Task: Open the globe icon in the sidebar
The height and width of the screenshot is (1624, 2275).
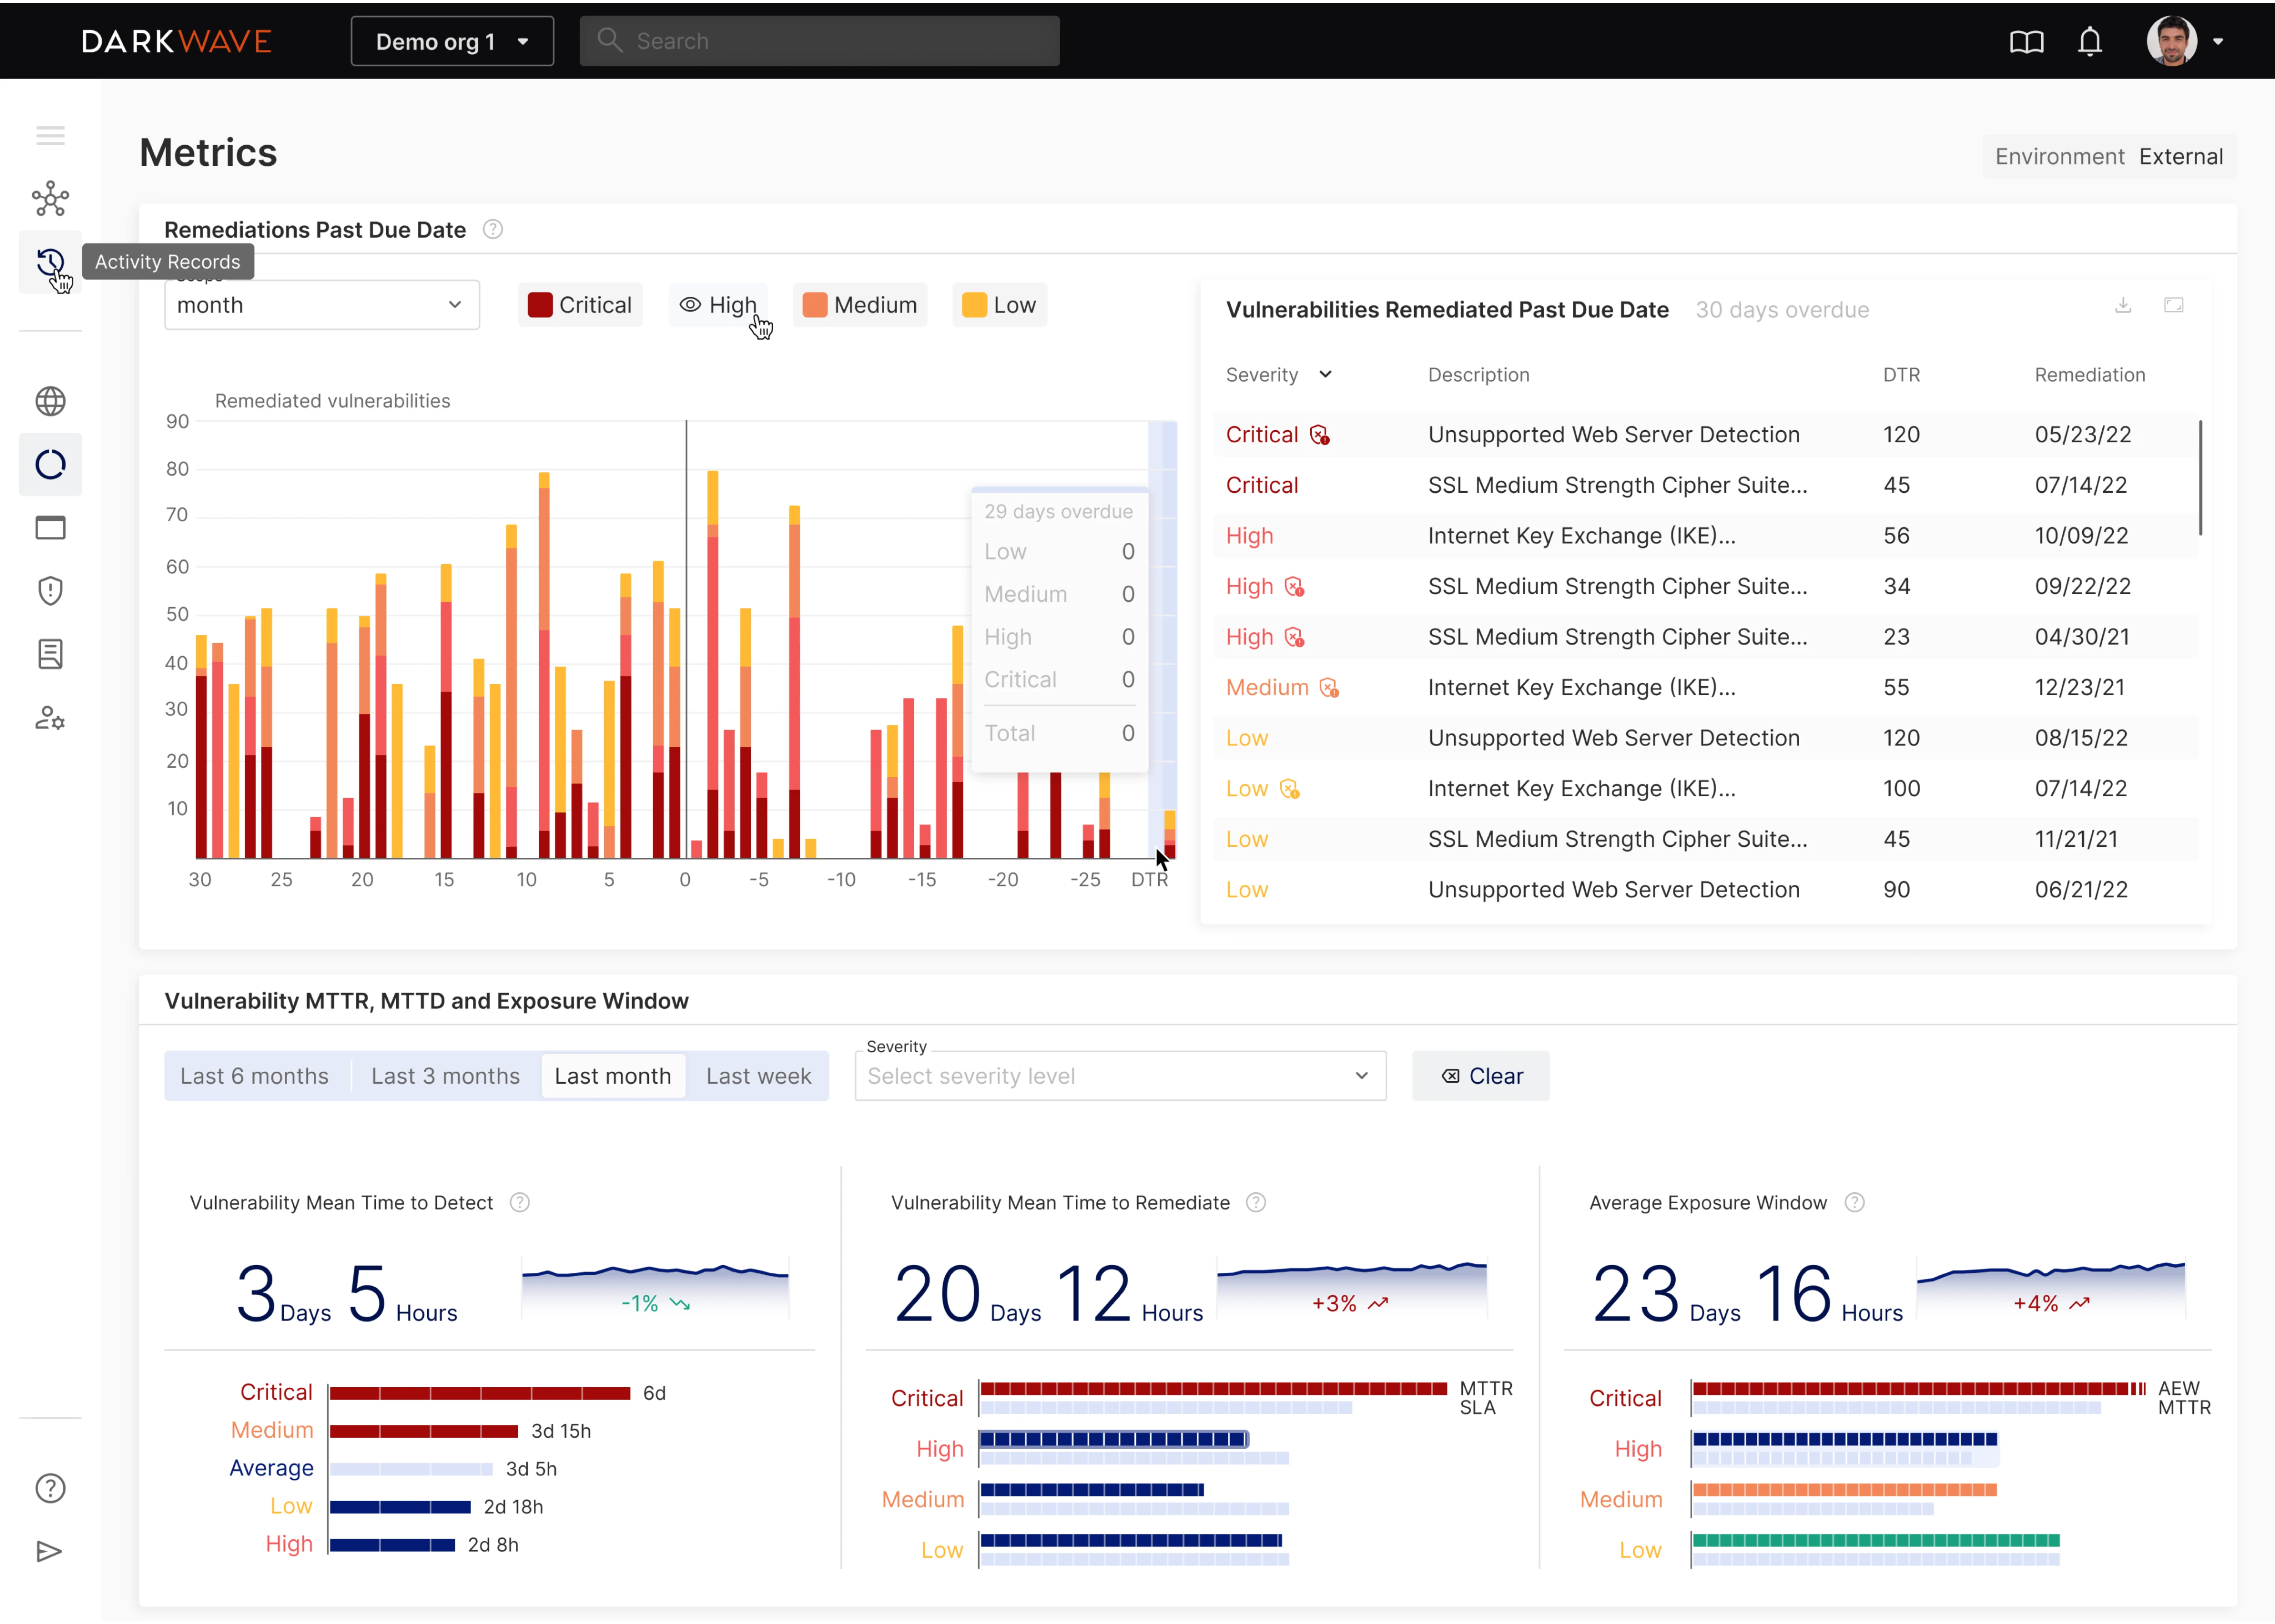Action: pyautogui.click(x=50, y=401)
